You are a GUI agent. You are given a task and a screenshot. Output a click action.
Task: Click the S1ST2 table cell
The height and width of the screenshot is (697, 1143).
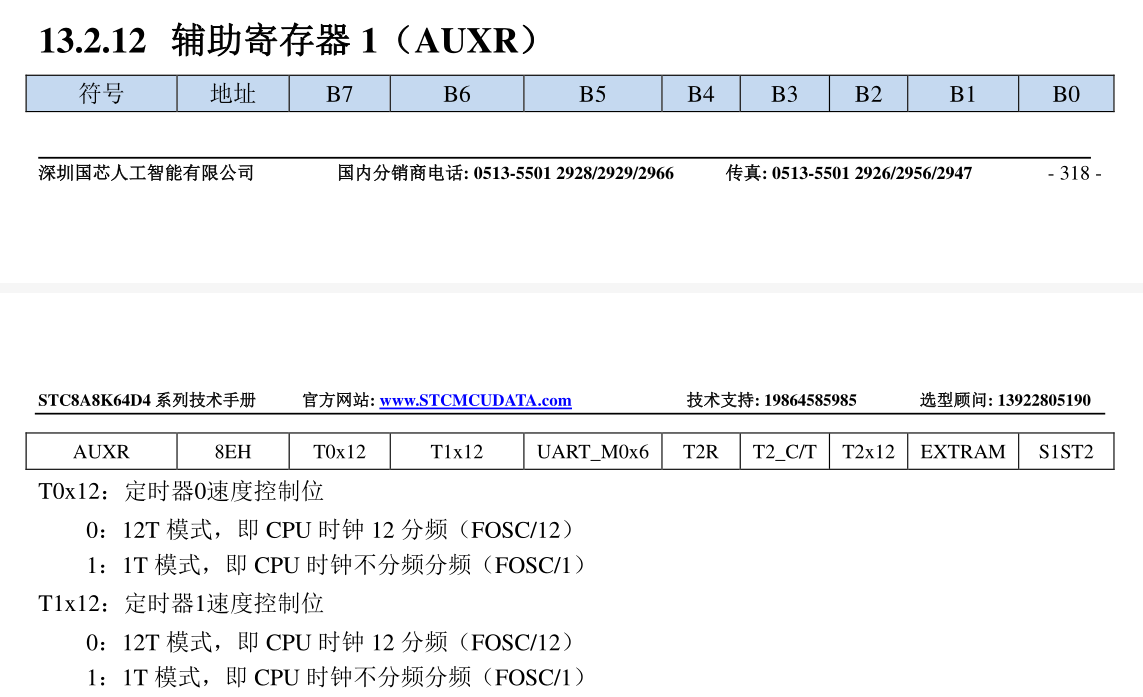(x=1066, y=452)
